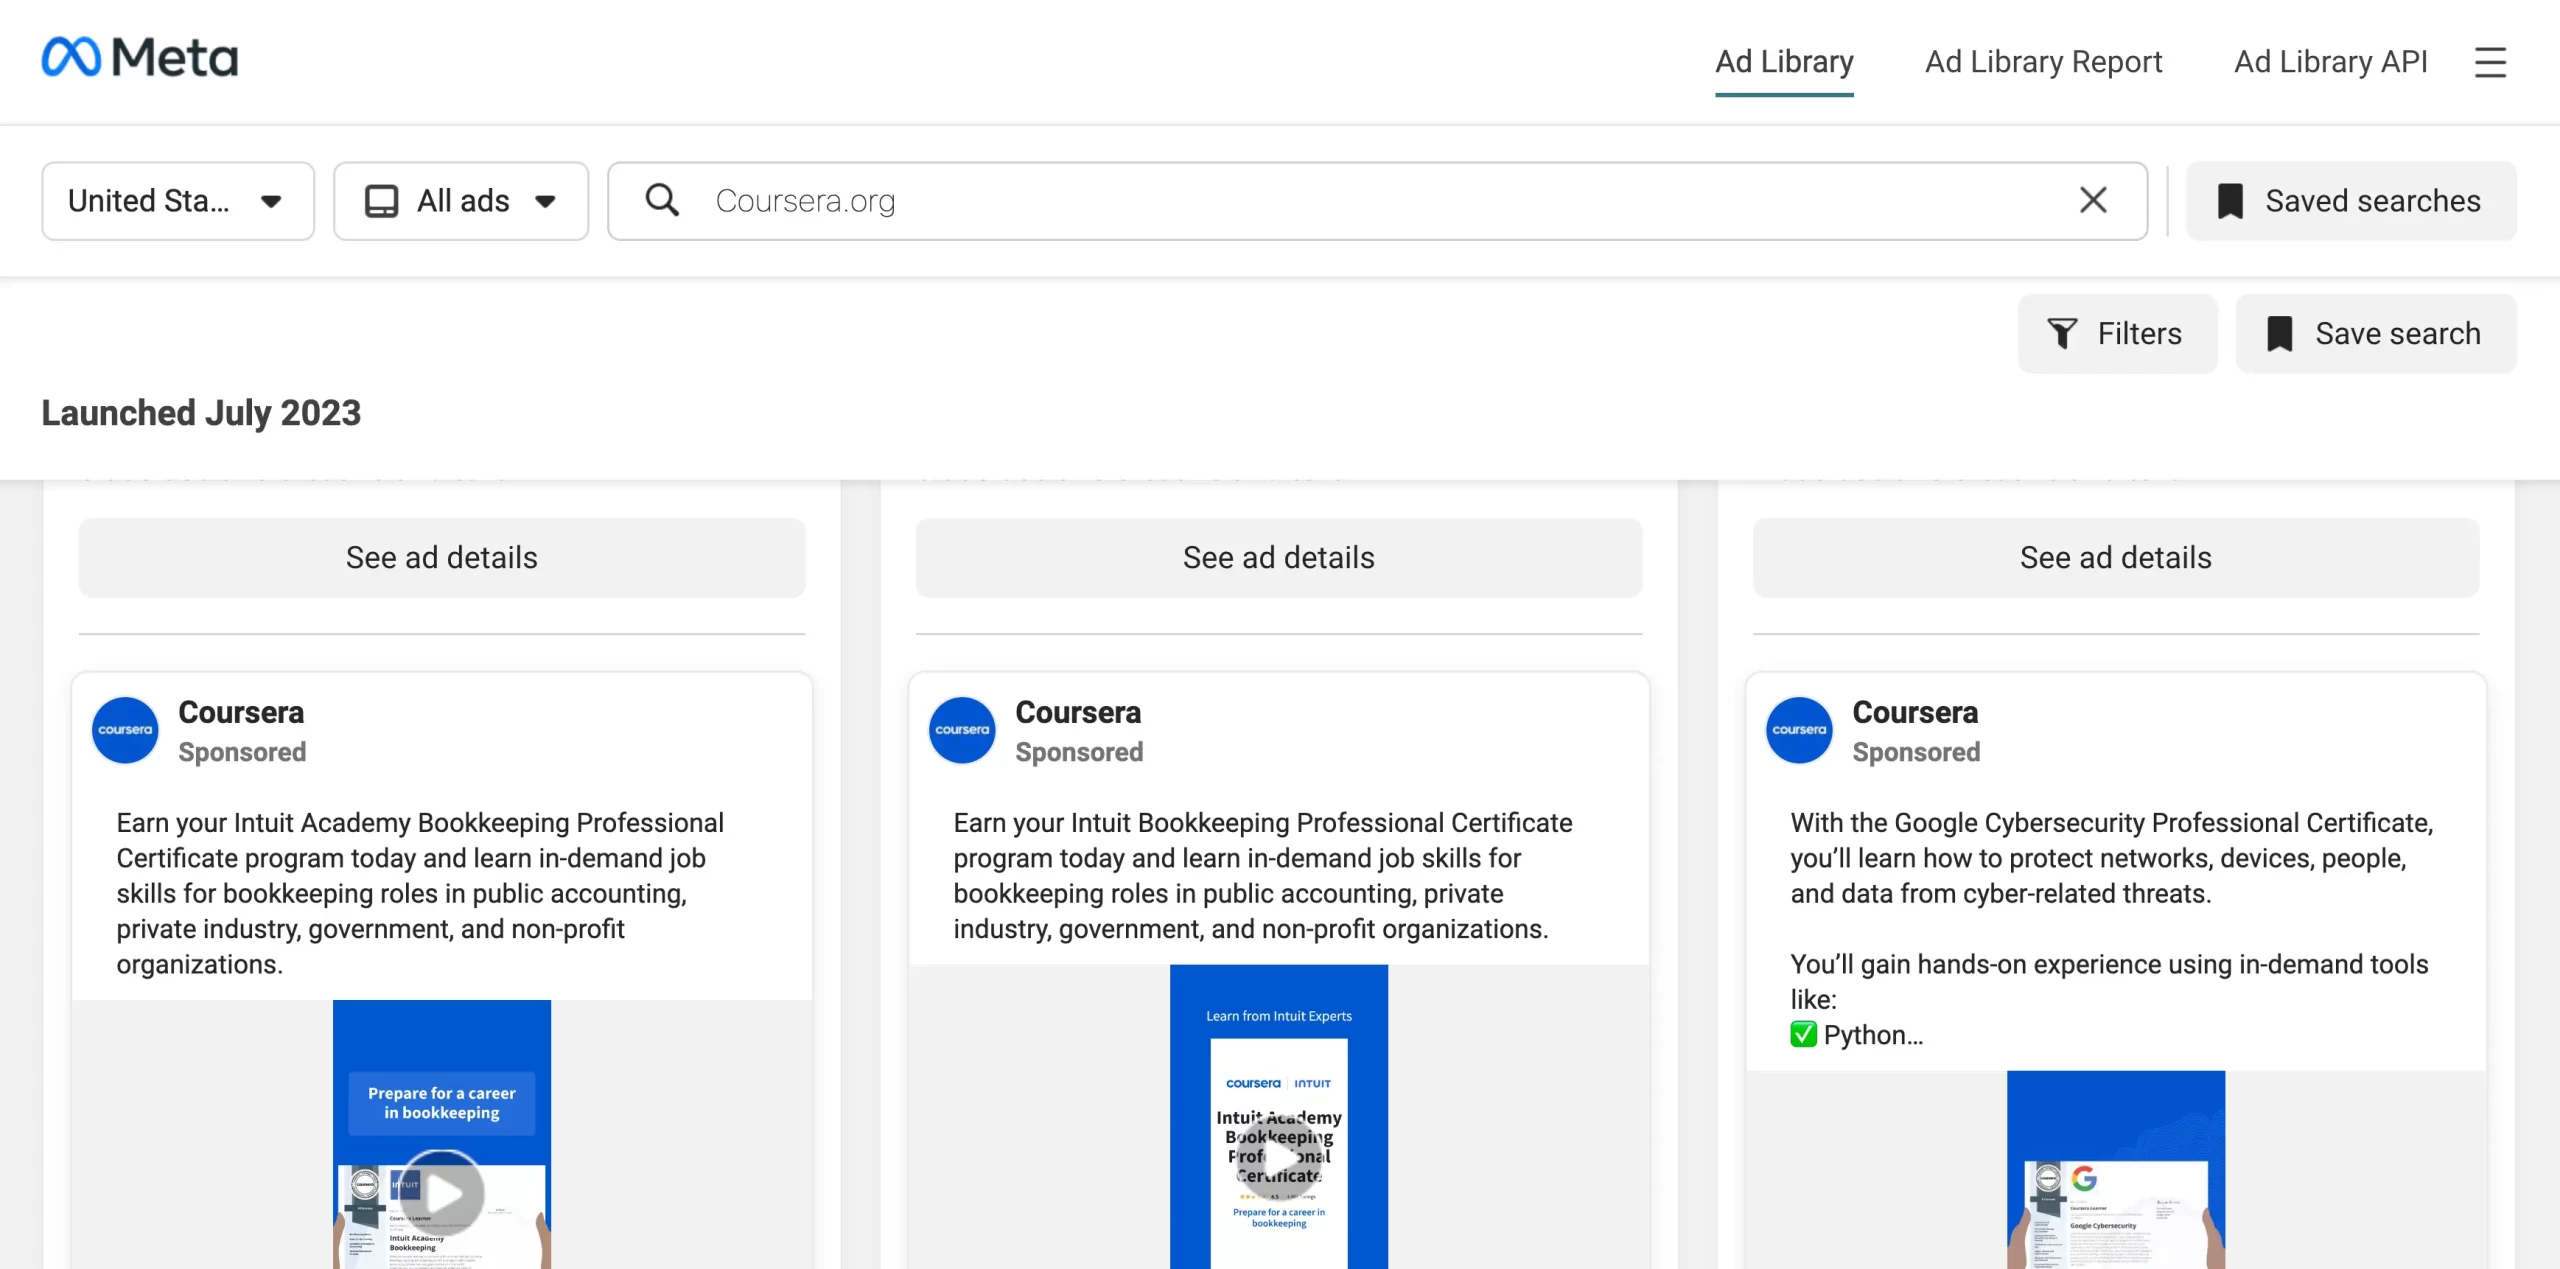Play the Intuit Academy Bookkeeping video in the first ad
Image resolution: width=2560 pixels, height=1269 pixels.
tap(443, 1191)
